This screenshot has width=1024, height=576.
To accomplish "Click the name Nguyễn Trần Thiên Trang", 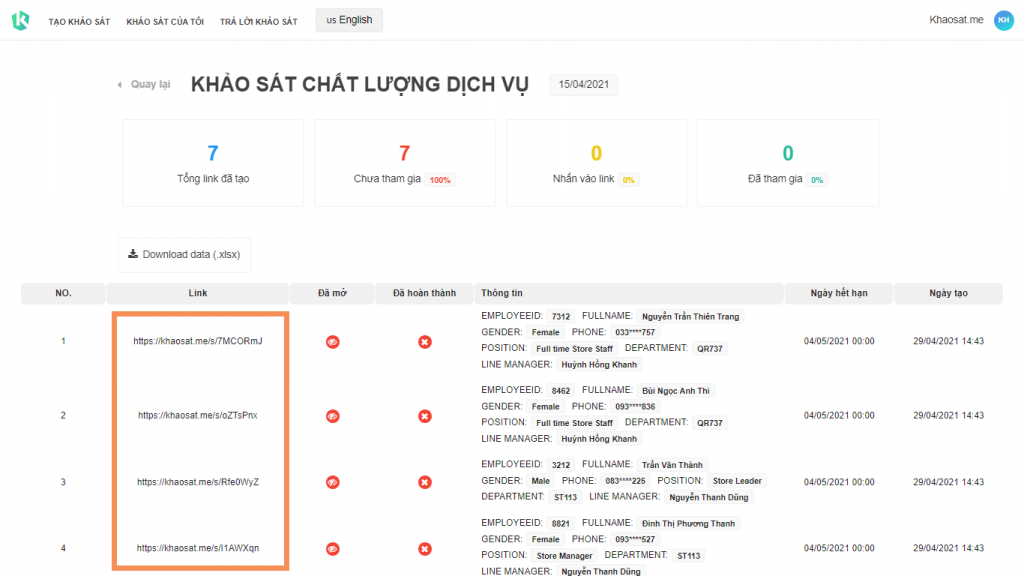I will 690,317.
